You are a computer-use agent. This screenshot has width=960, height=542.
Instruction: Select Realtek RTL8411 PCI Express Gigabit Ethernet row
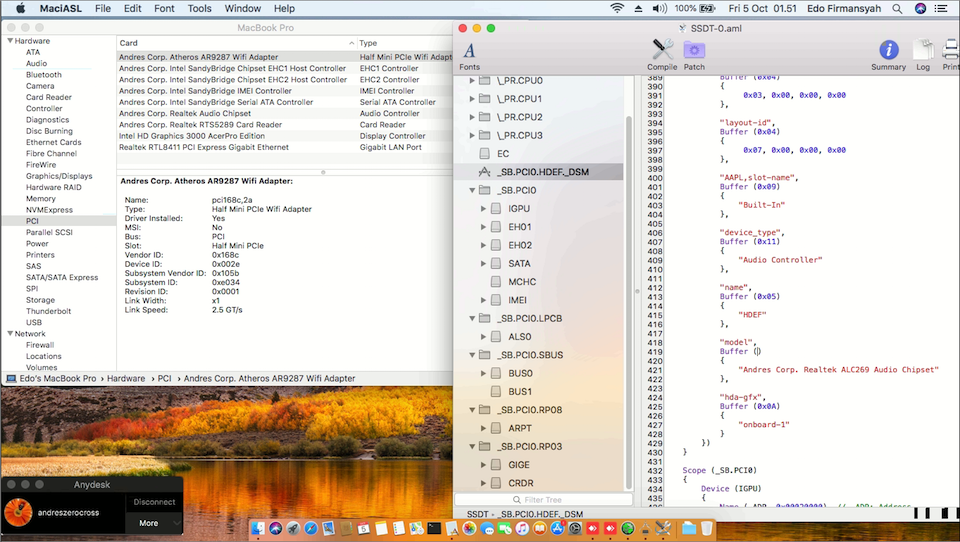[x=204, y=147]
